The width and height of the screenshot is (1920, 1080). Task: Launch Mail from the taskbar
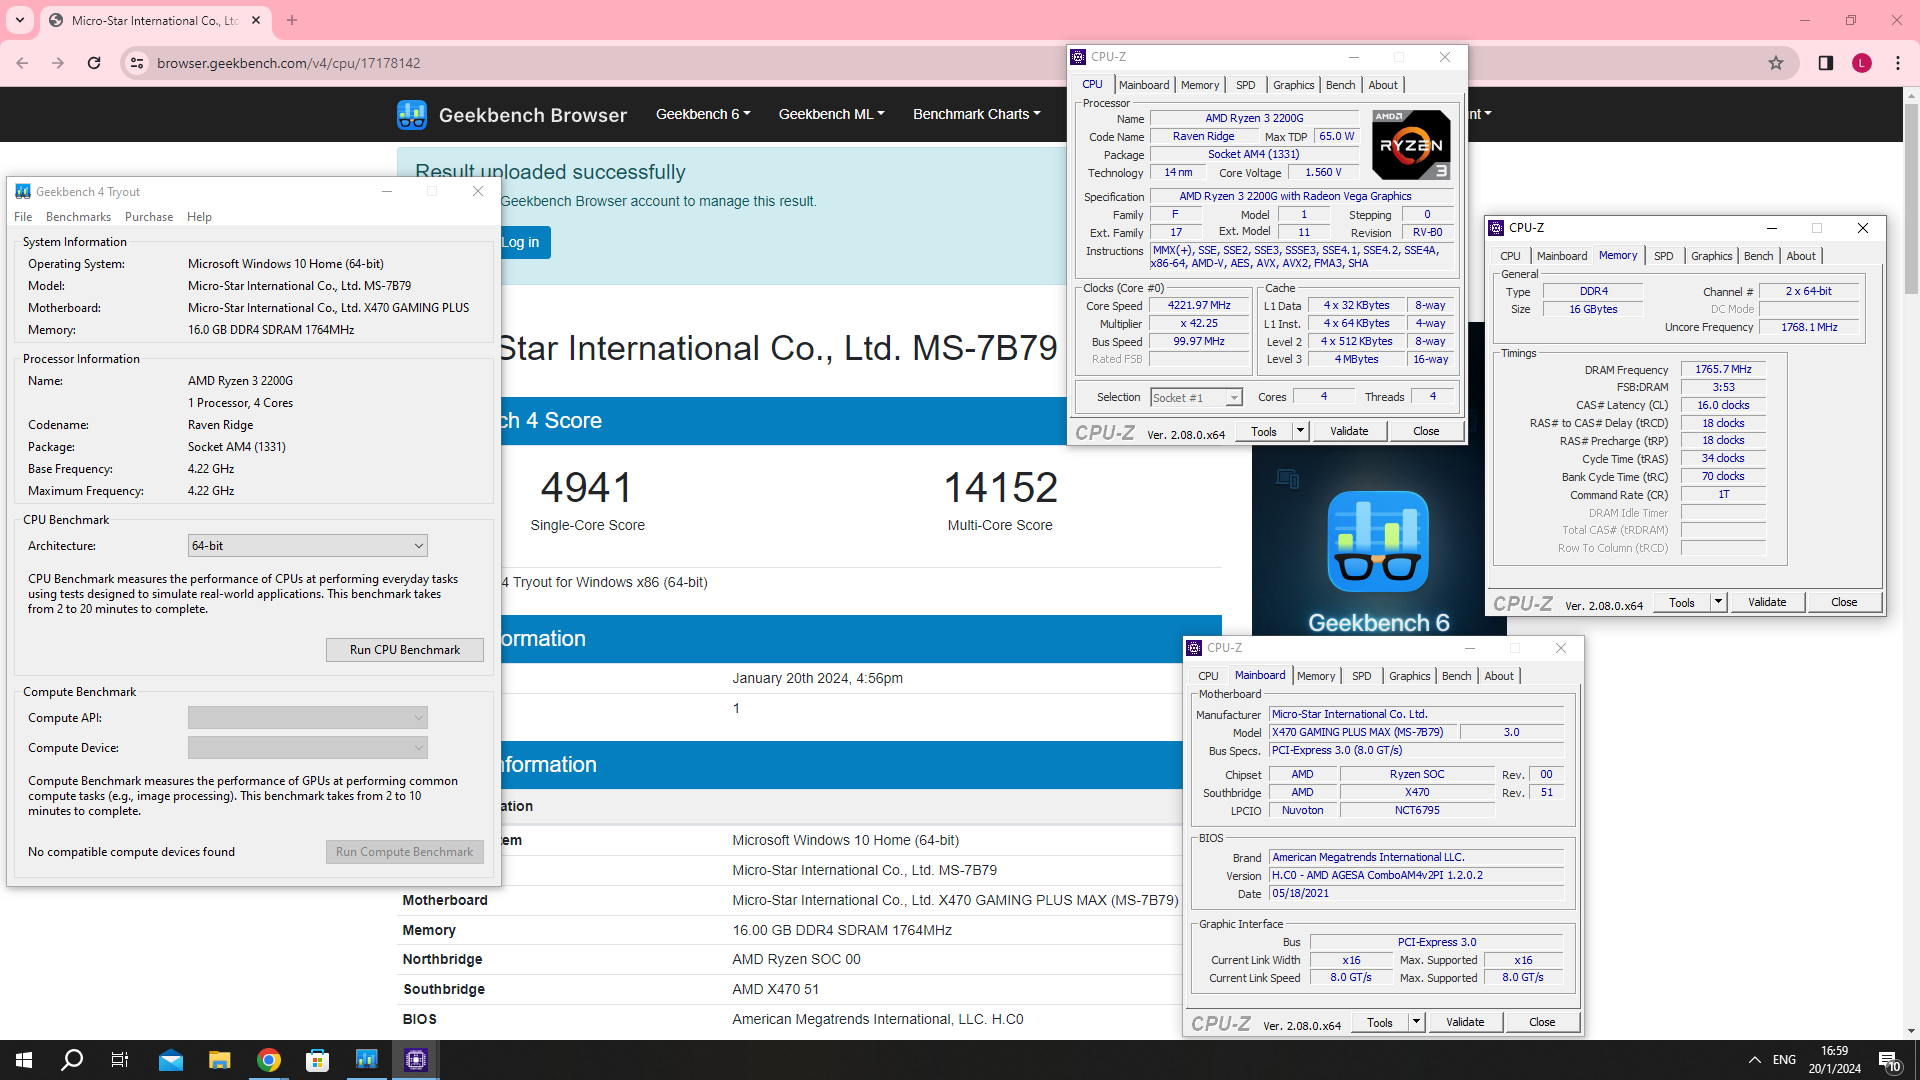[171, 1060]
